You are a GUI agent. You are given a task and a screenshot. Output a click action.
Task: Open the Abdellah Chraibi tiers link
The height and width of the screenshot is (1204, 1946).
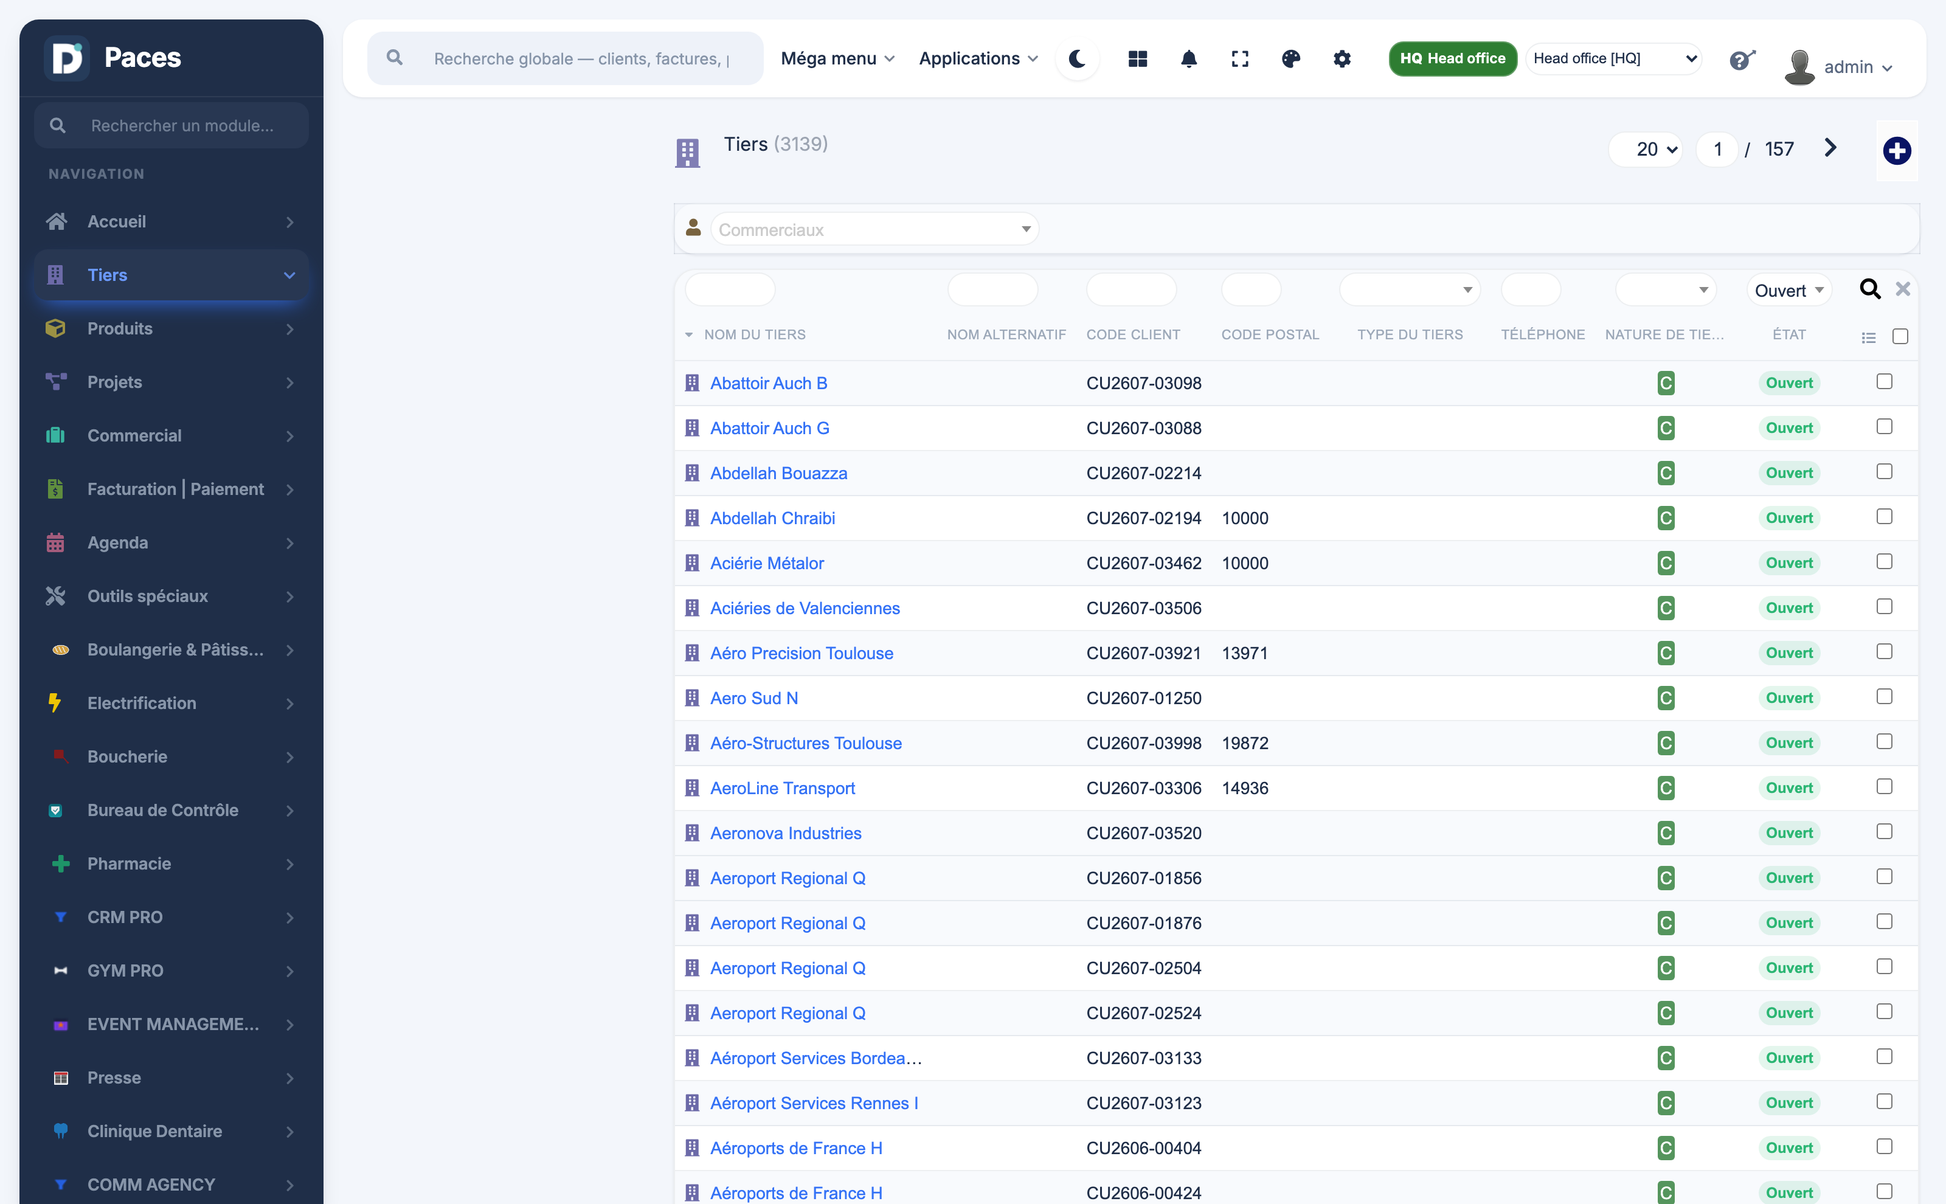click(x=772, y=518)
